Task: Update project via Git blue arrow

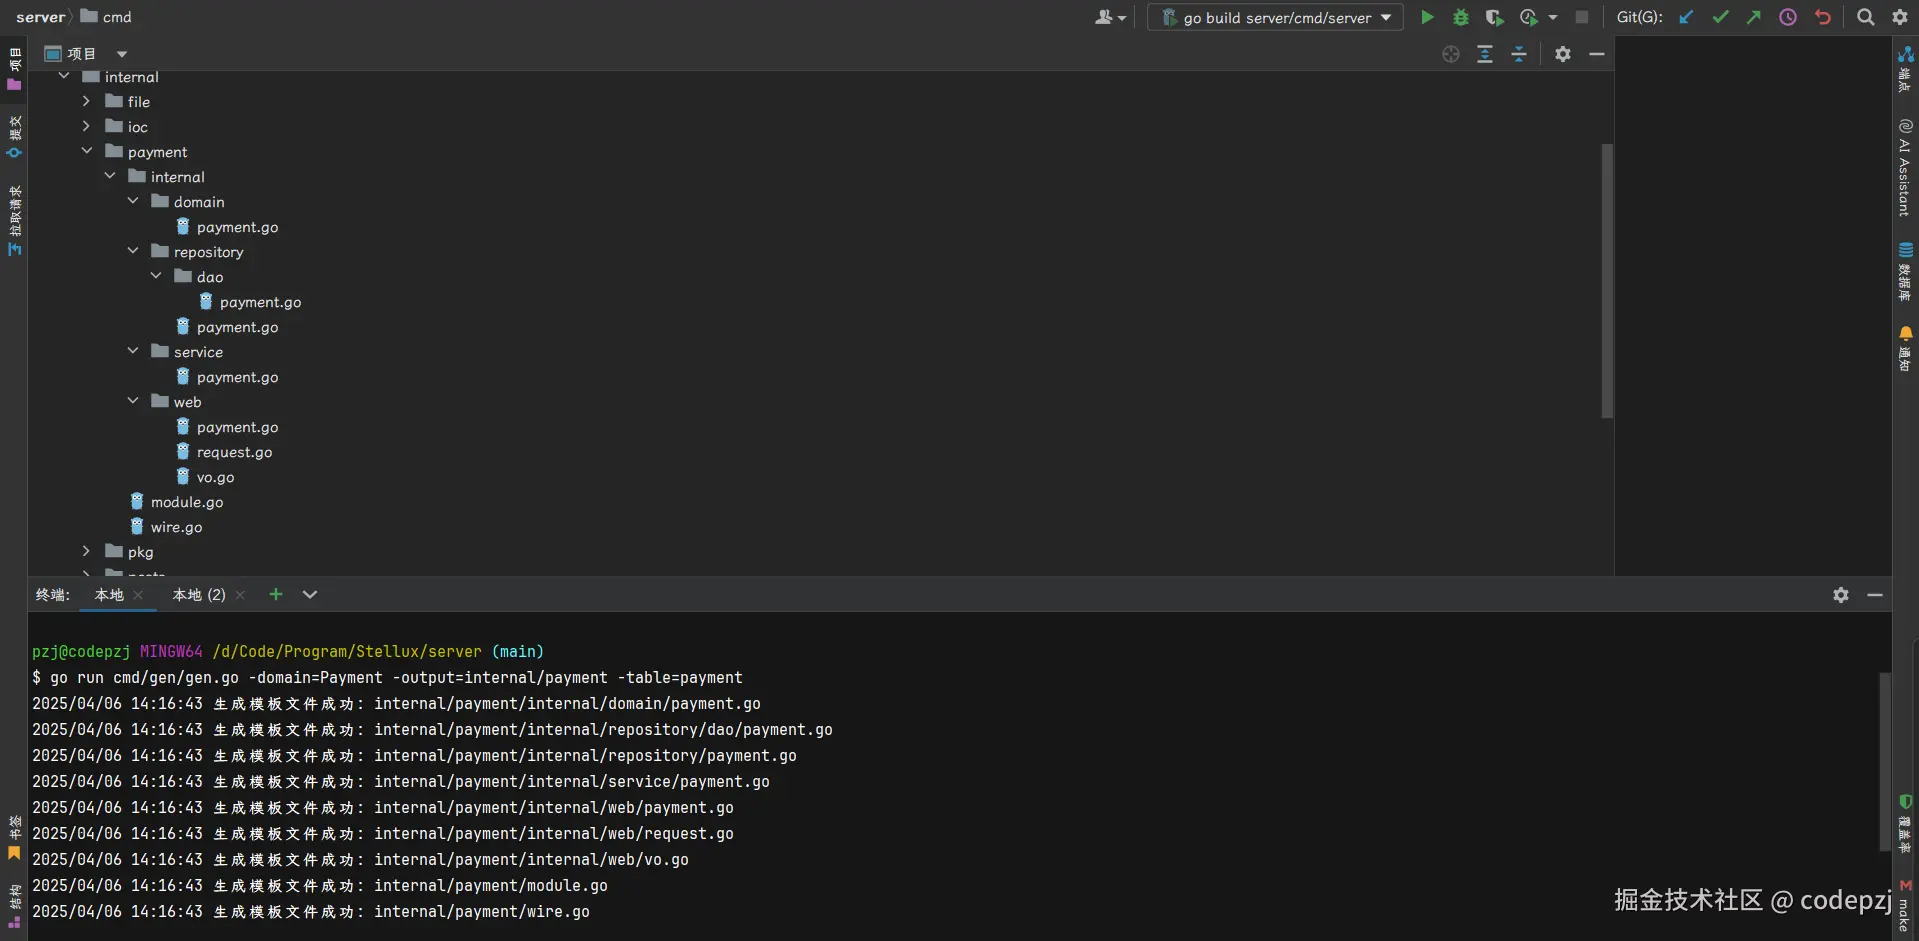Action: (1686, 17)
